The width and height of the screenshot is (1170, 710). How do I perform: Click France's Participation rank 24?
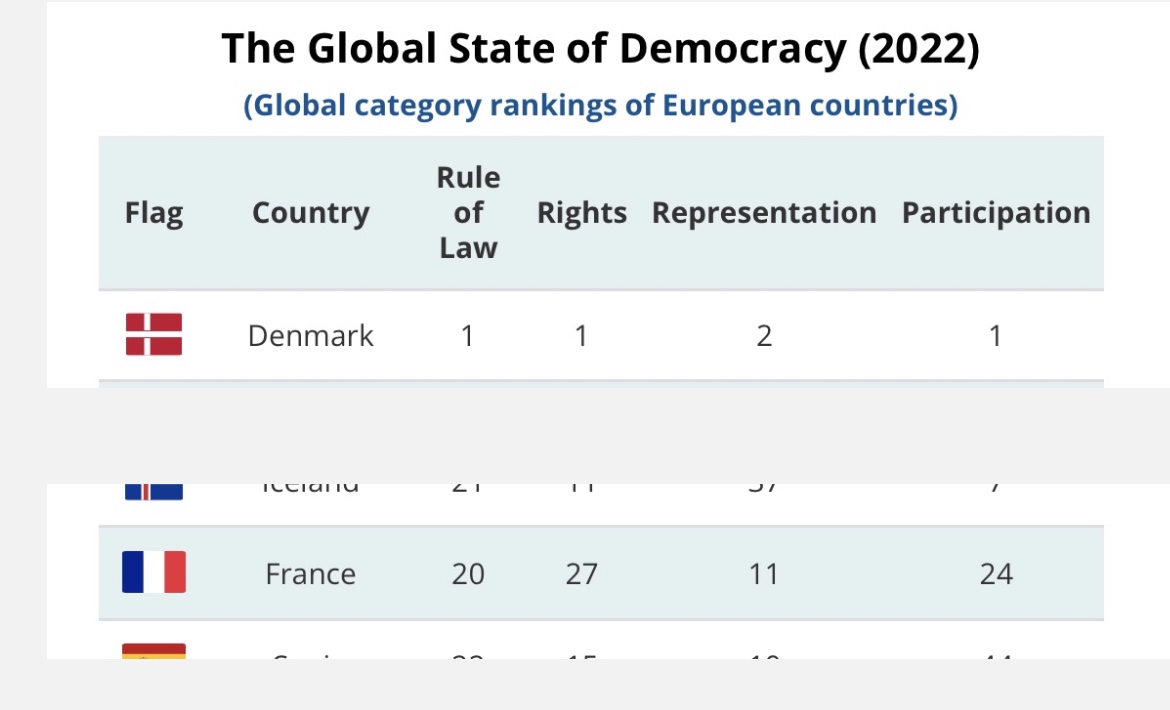[996, 574]
